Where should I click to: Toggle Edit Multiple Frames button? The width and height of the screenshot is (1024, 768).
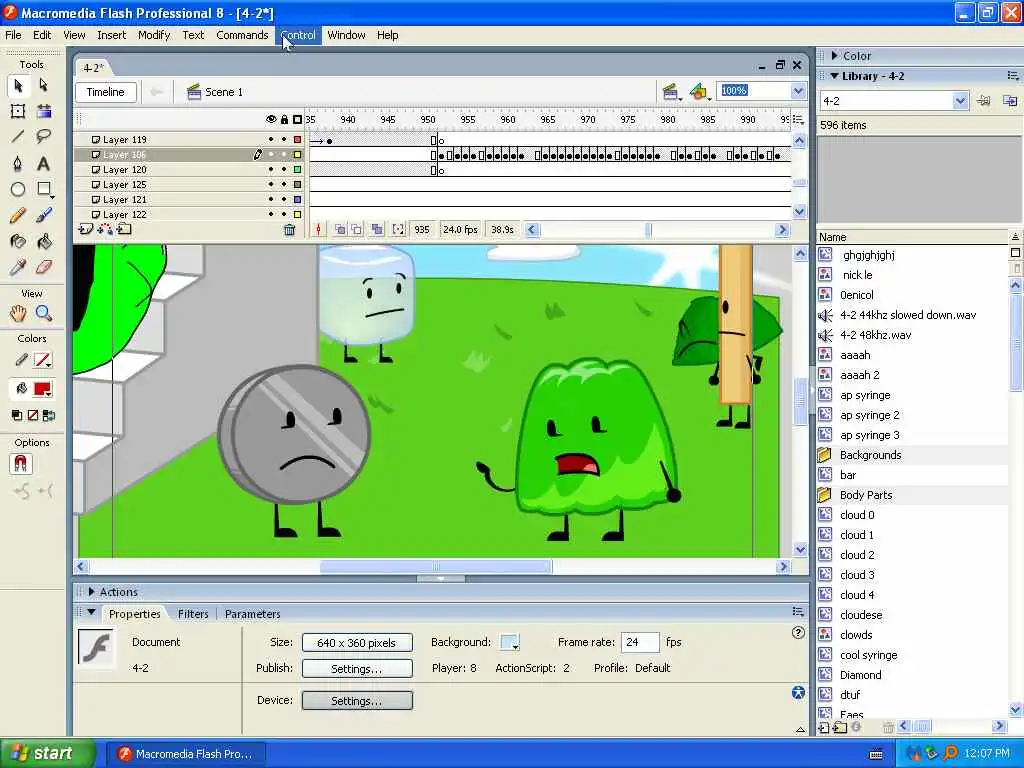tap(377, 229)
